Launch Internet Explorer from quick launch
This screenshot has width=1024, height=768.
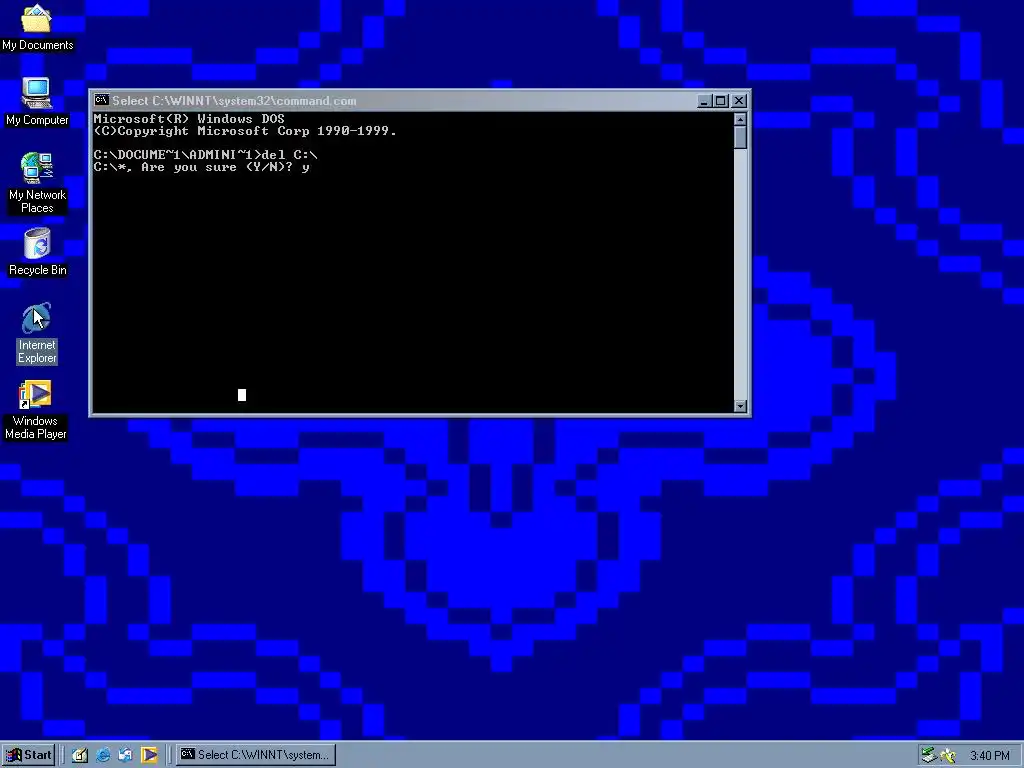(x=103, y=755)
